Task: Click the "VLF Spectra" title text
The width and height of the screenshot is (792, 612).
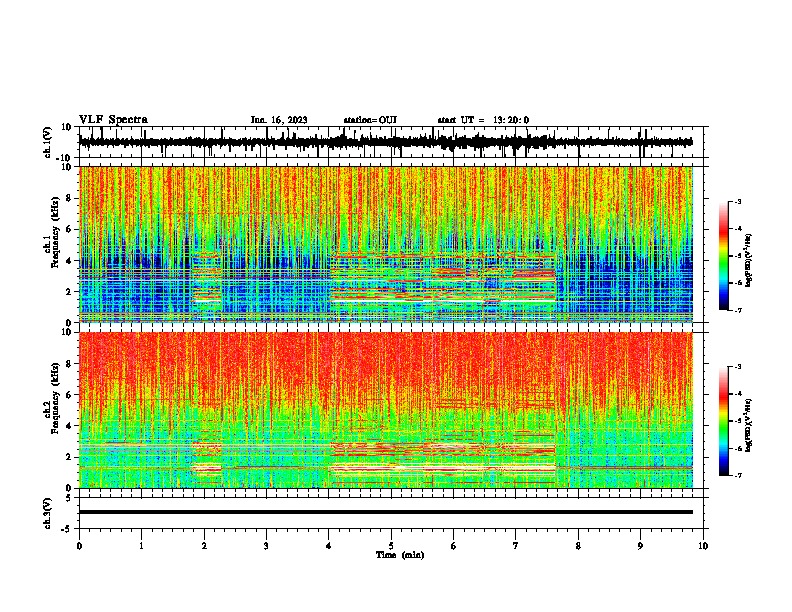Action: tap(113, 119)
